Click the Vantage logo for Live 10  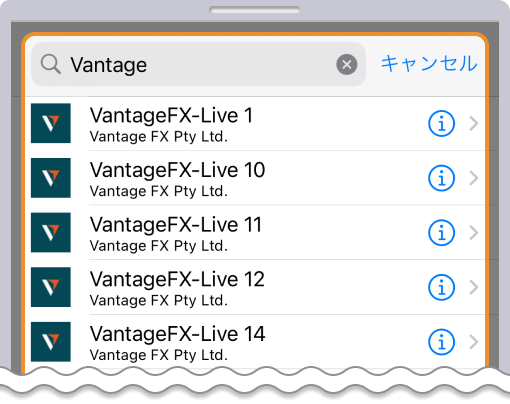click(x=51, y=178)
